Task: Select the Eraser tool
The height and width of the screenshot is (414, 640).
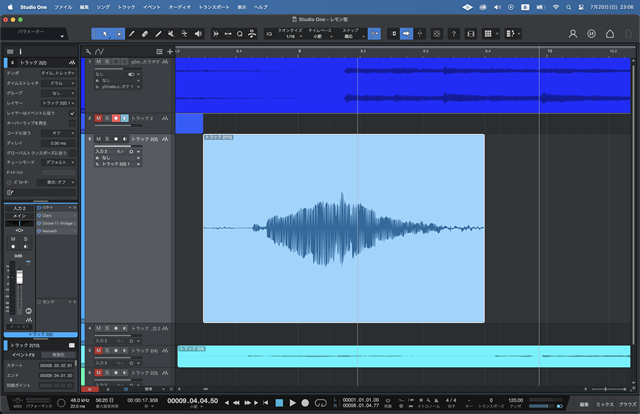Action: point(145,34)
